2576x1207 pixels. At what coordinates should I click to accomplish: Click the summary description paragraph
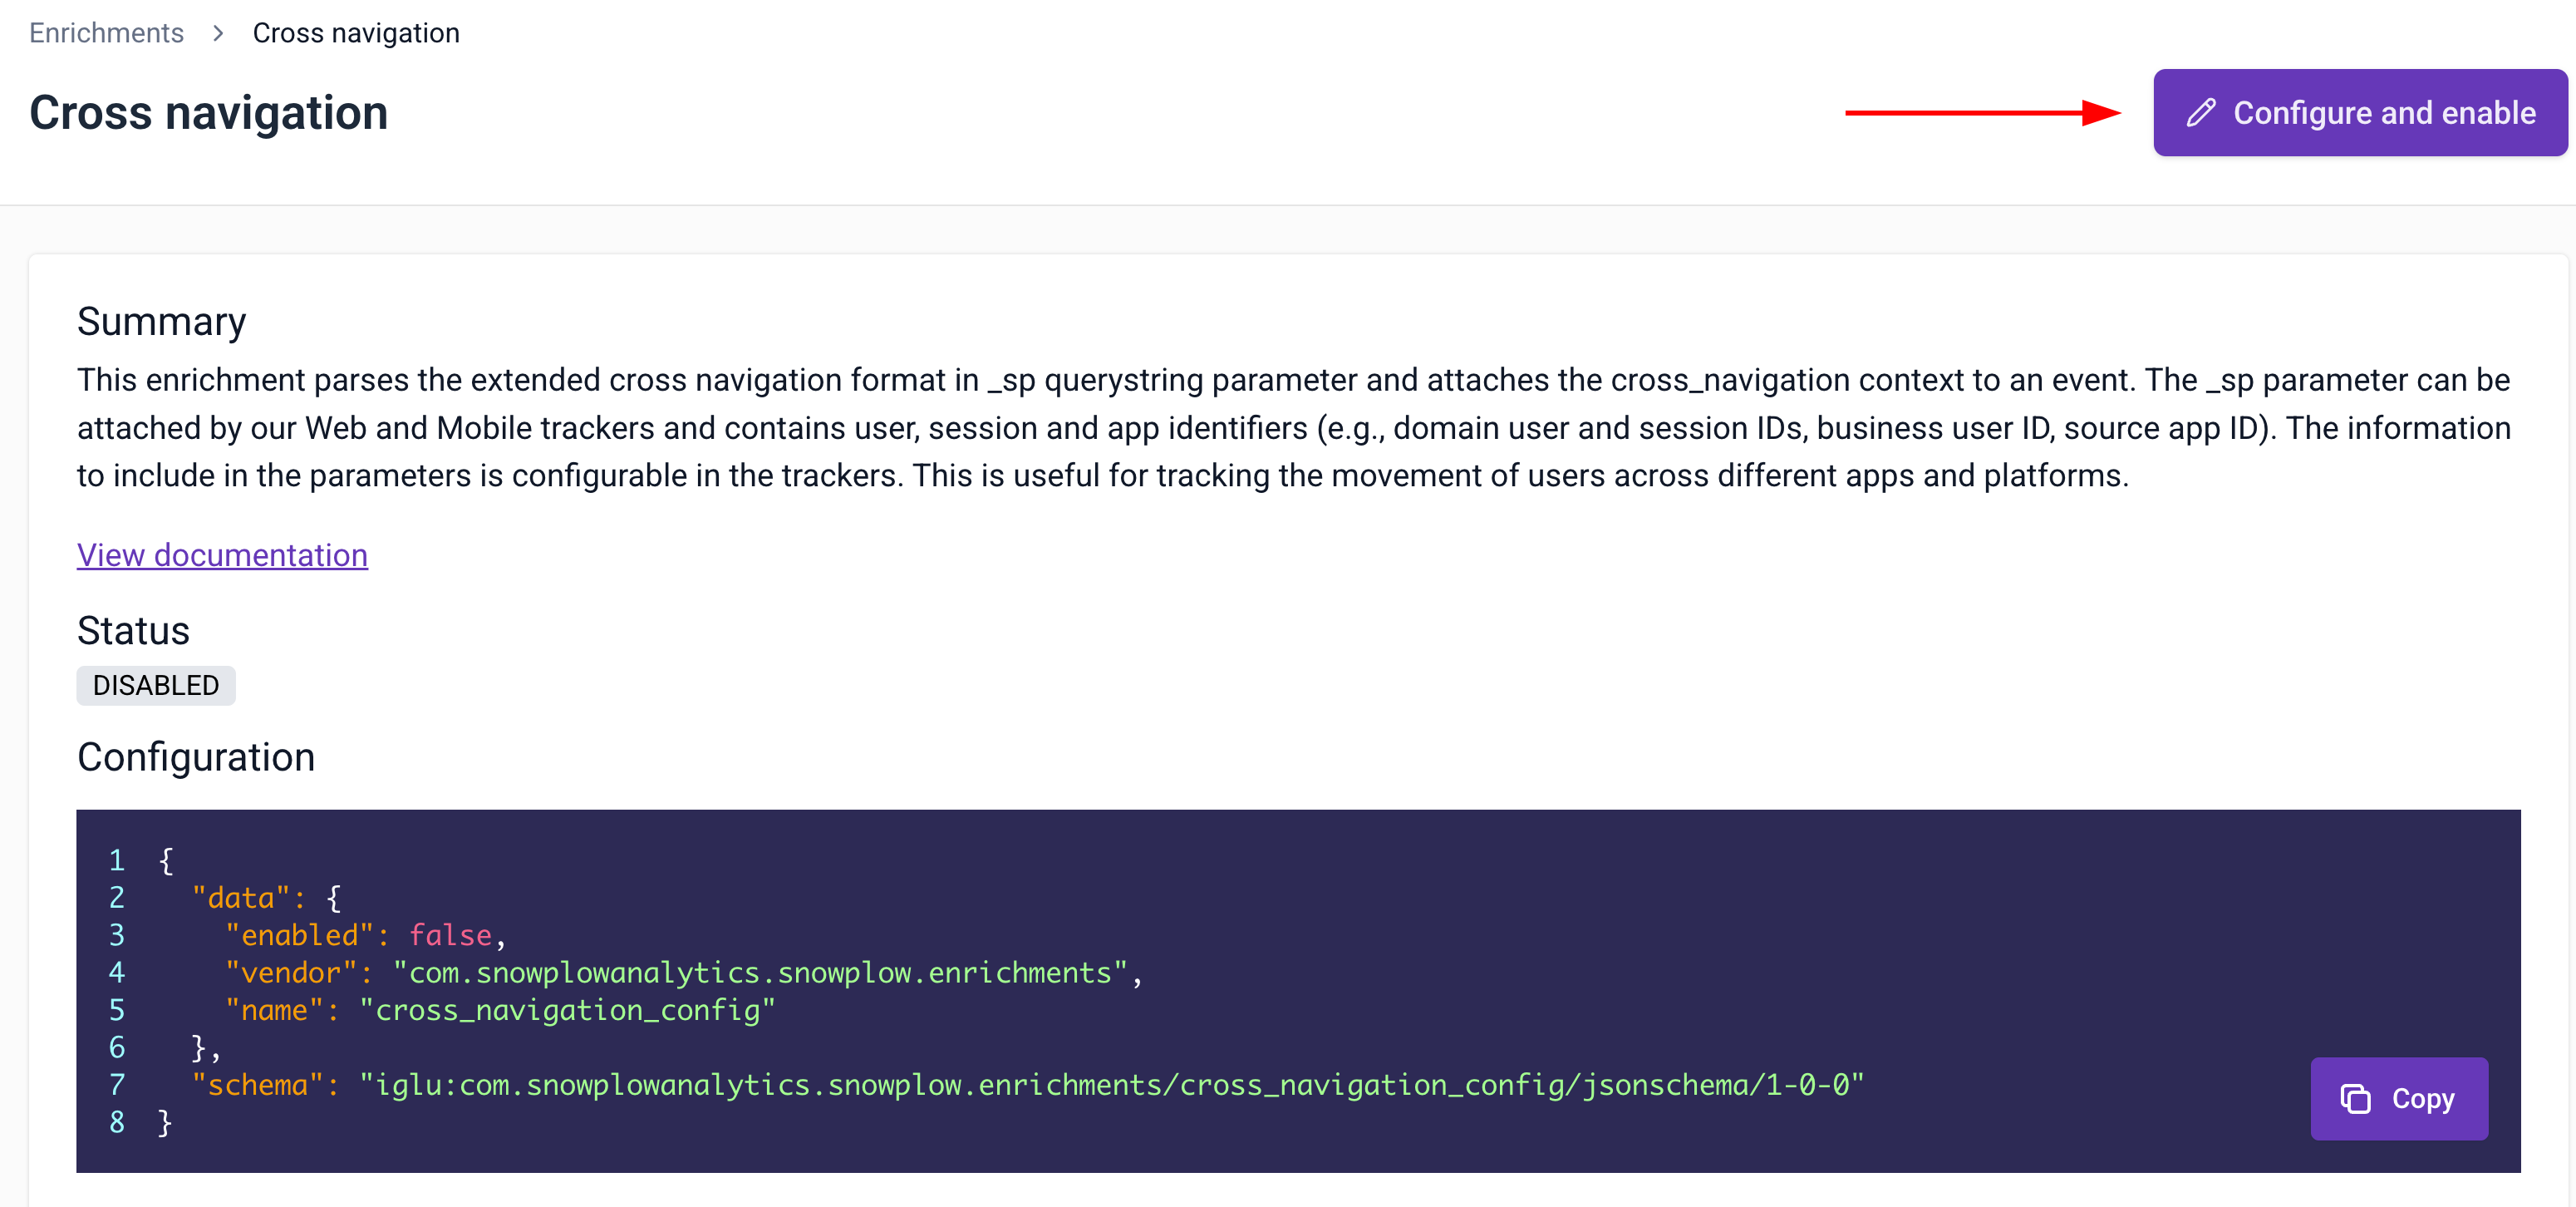[1292, 428]
